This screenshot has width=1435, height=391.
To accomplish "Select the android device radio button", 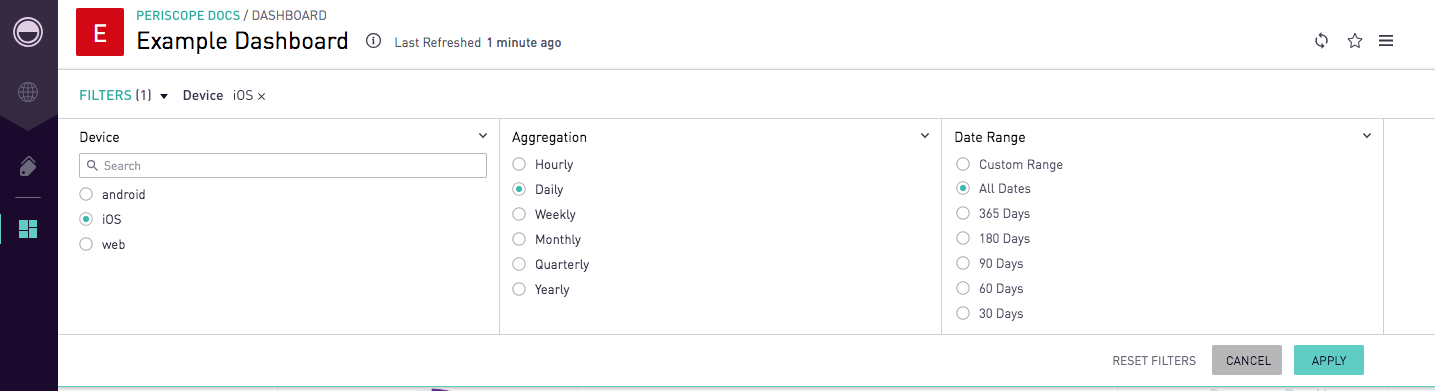I will click(86, 194).
